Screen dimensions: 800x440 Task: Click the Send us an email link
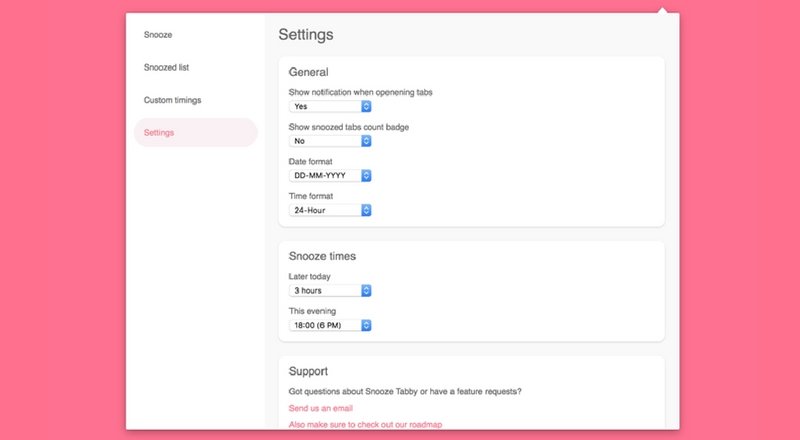pyautogui.click(x=320, y=408)
